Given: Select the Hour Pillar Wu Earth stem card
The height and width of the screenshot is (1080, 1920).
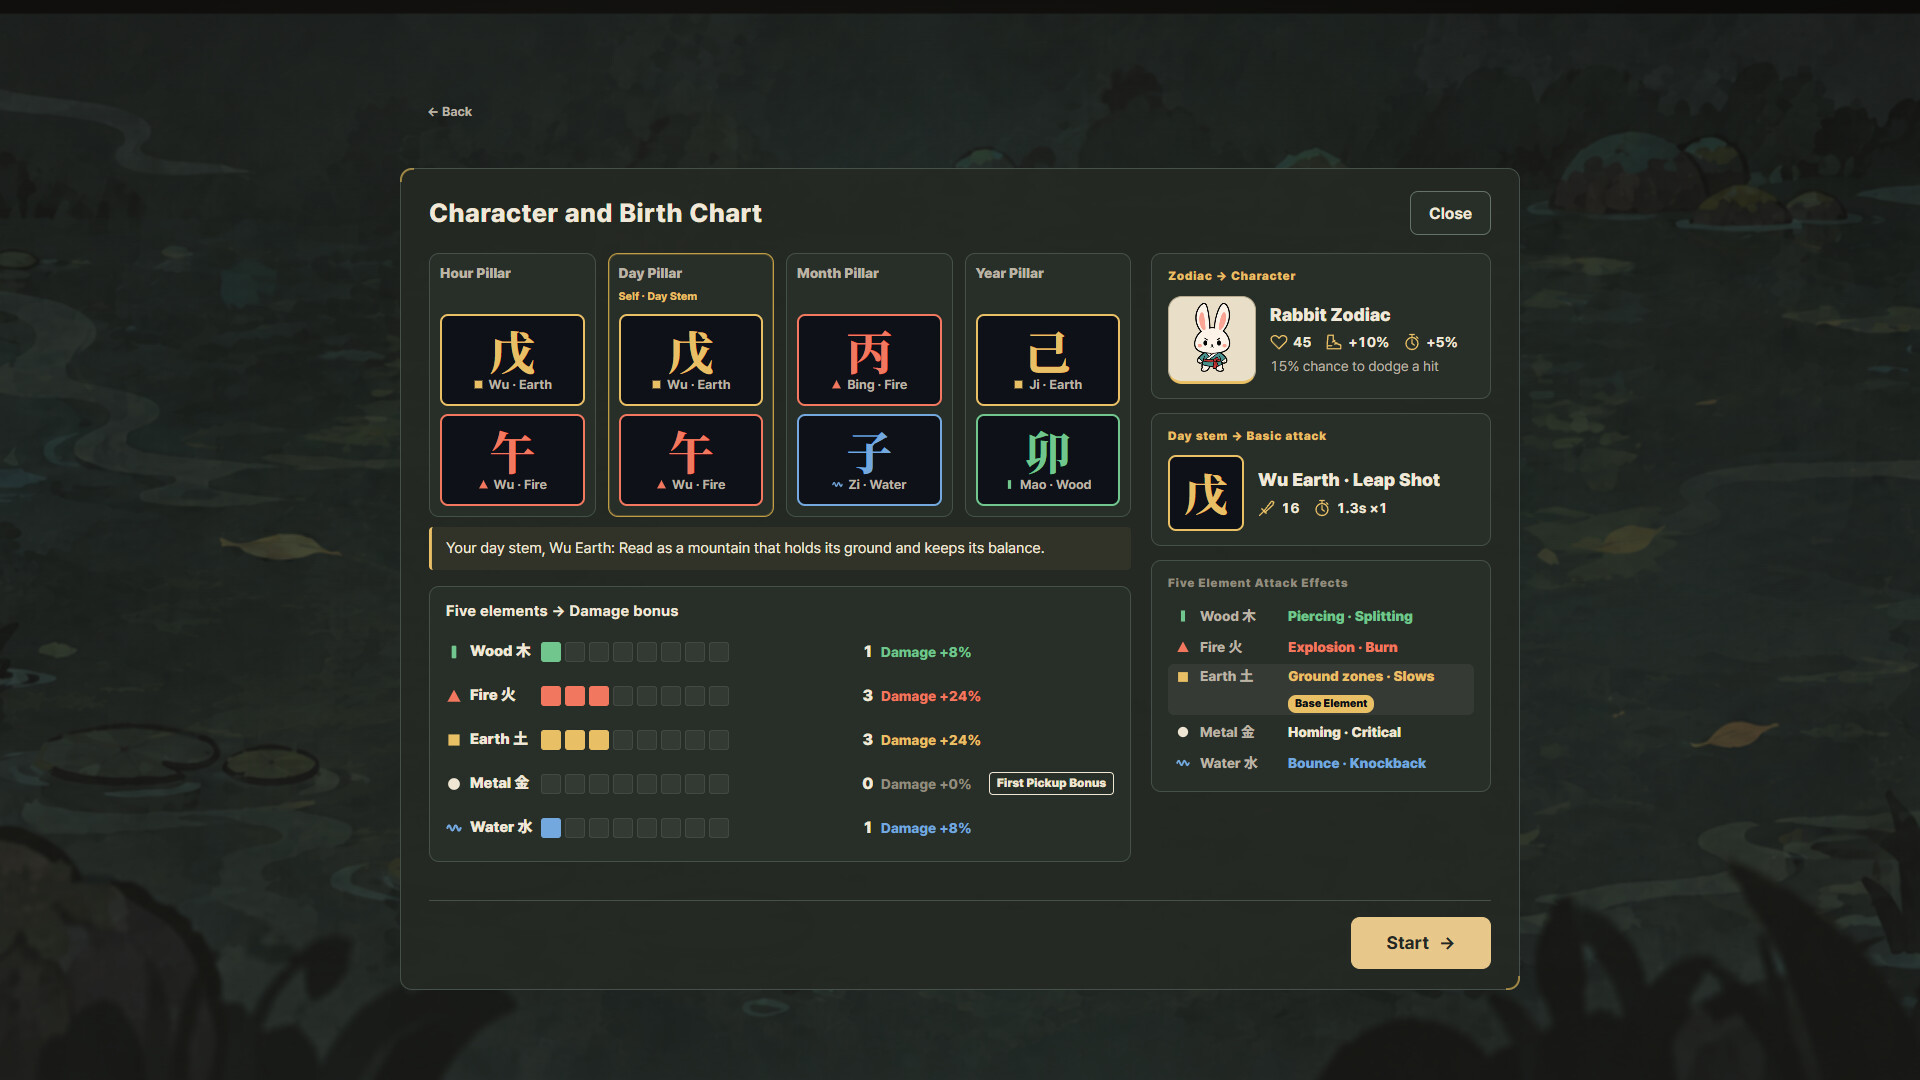Looking at the screenshot, I should click(512, 360).
